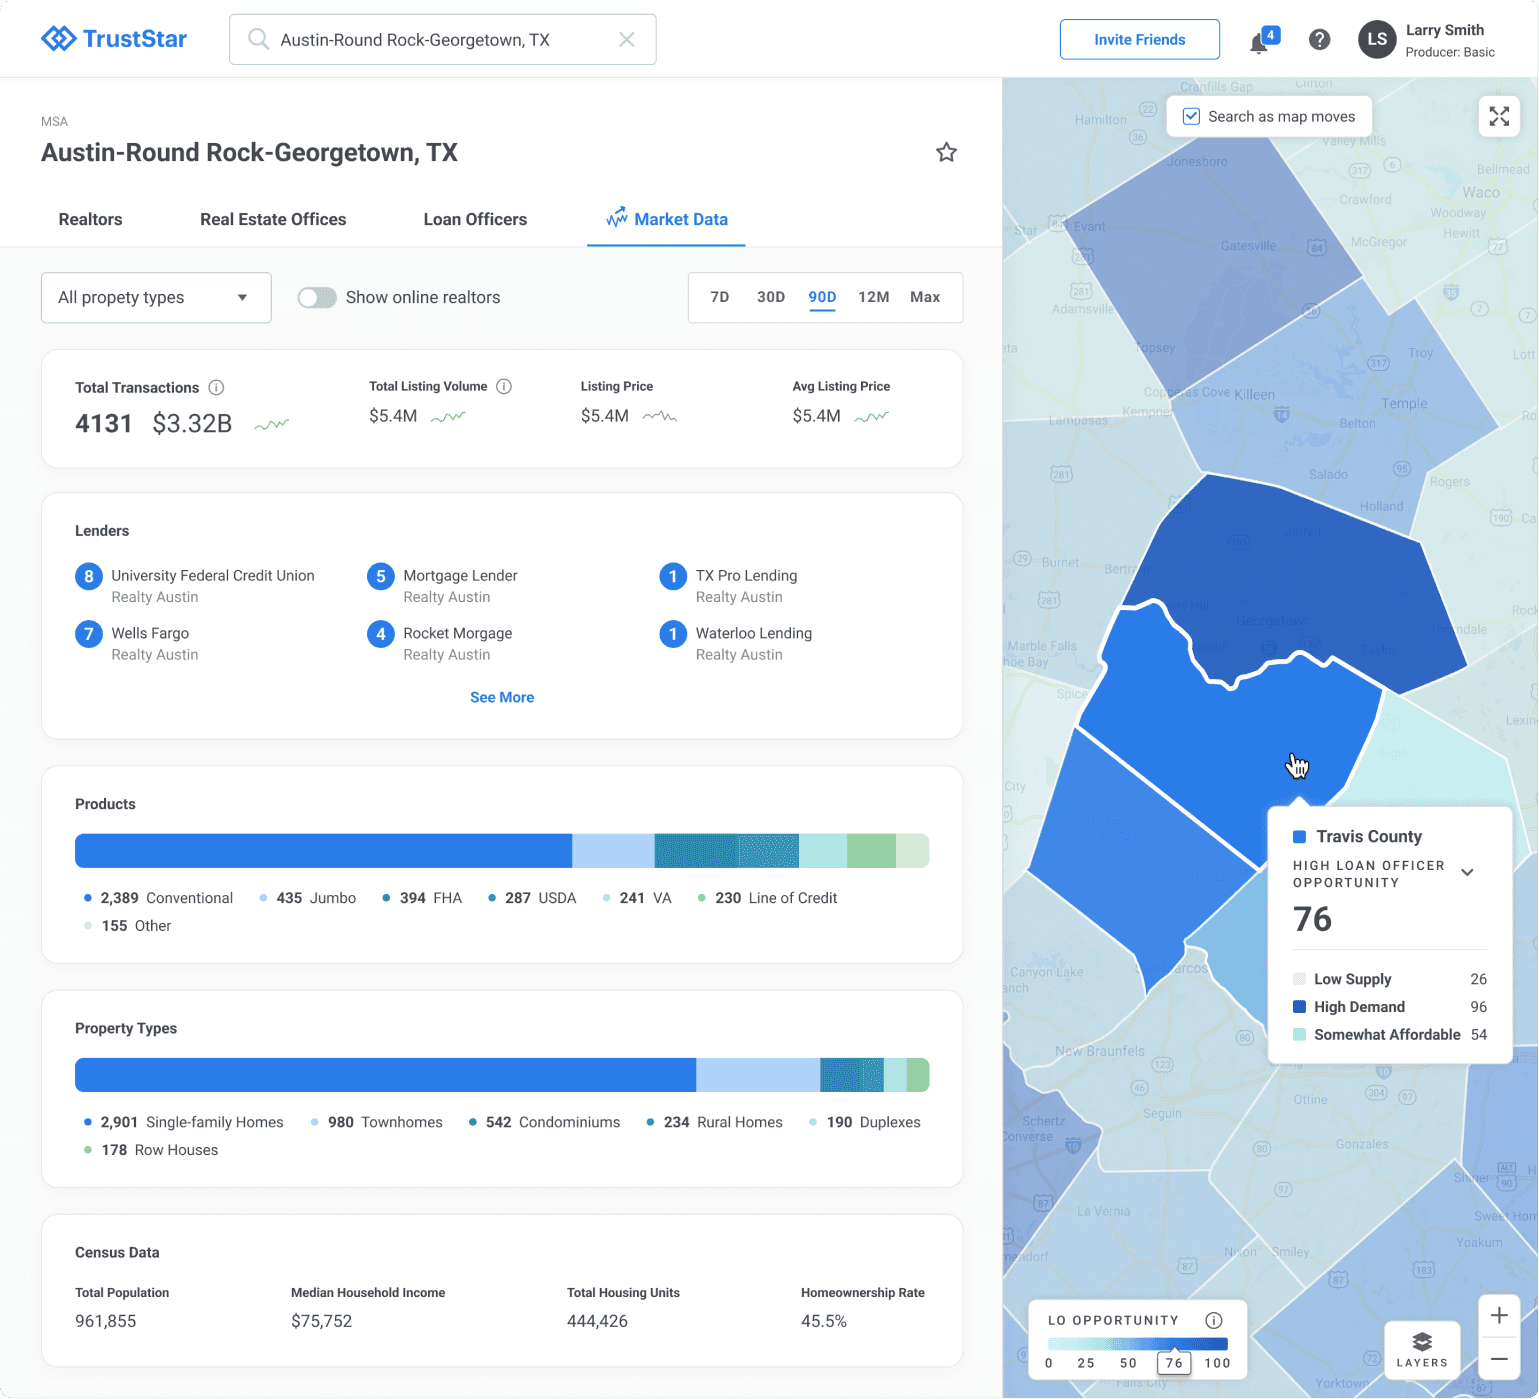Screen dimensions: 1539x1399
Task: Click 980 Townhomes legend entry
Action: (x=376, y=1122)
